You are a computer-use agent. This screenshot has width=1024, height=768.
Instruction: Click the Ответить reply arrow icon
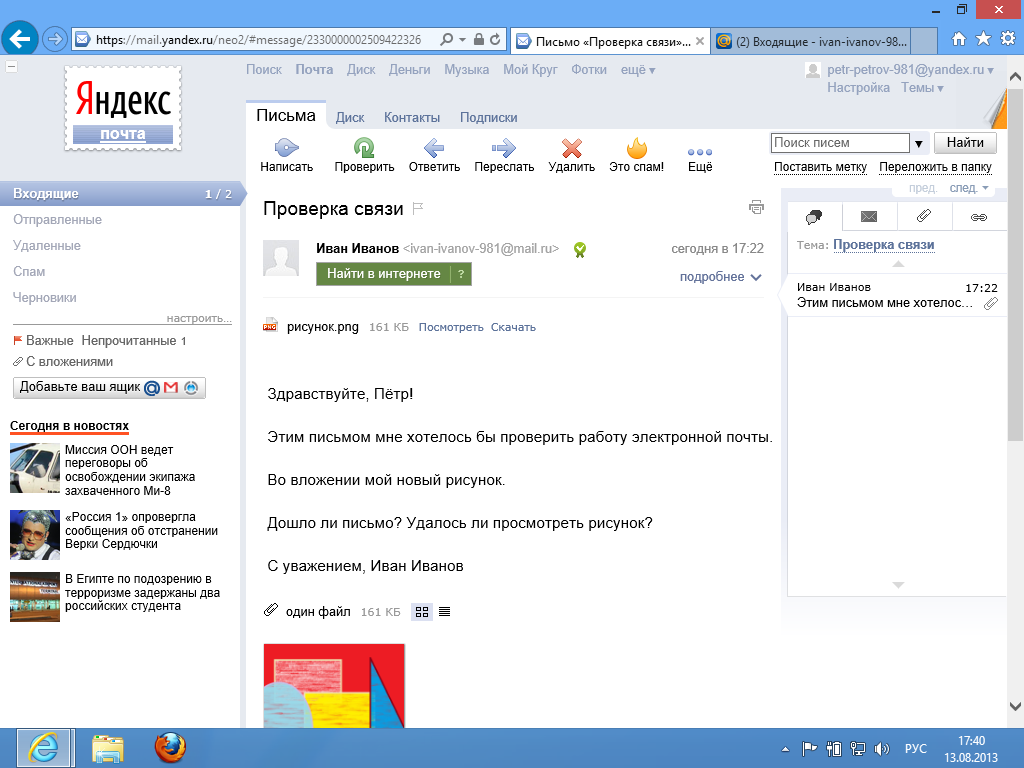coord(434,148)
